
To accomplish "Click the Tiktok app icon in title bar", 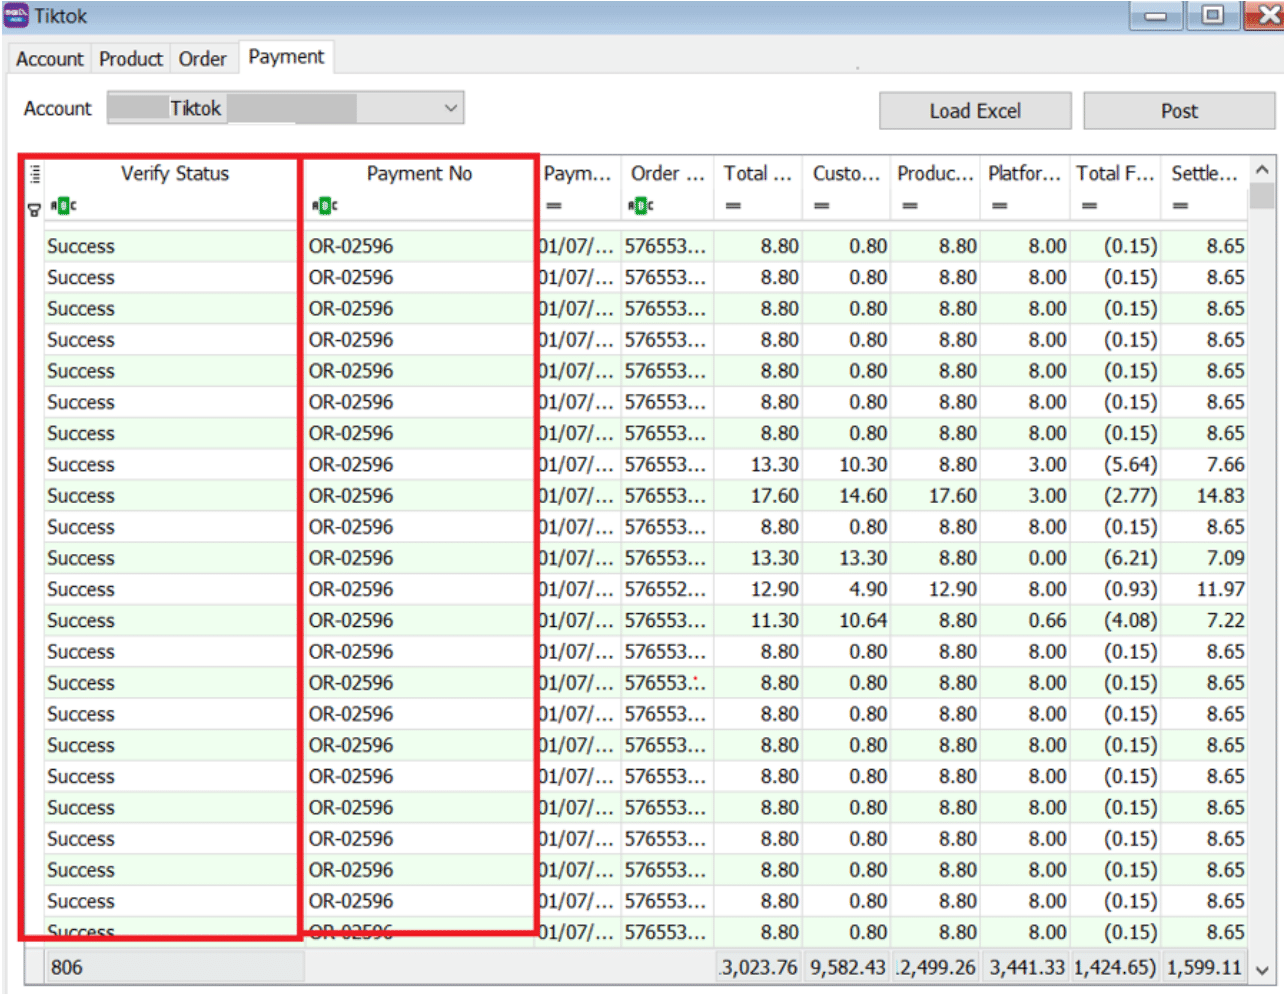I will tap(16, 16).
